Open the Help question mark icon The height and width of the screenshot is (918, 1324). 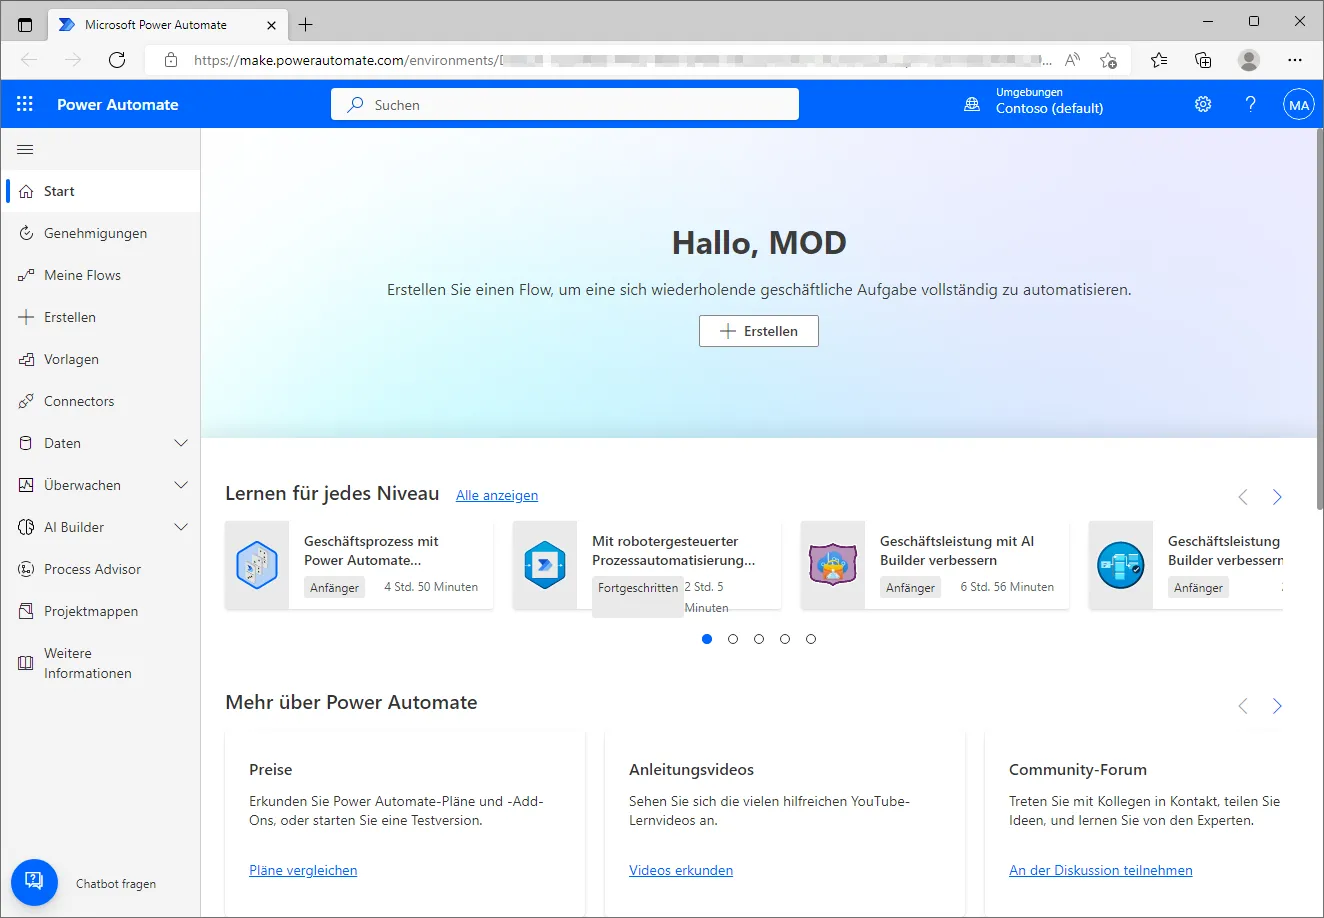[1250, 104]
